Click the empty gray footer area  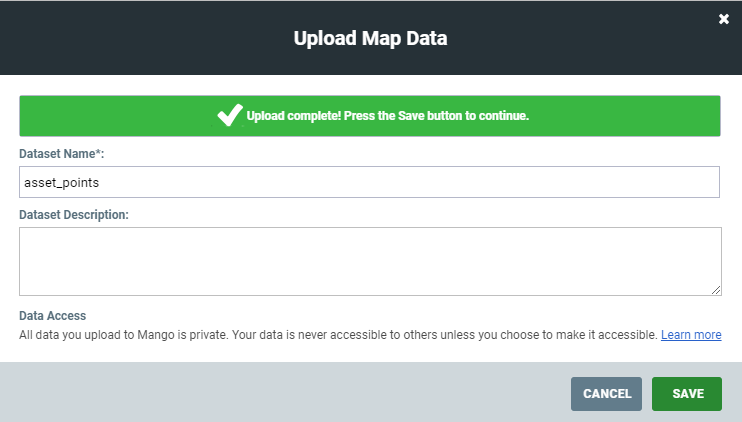284,393
